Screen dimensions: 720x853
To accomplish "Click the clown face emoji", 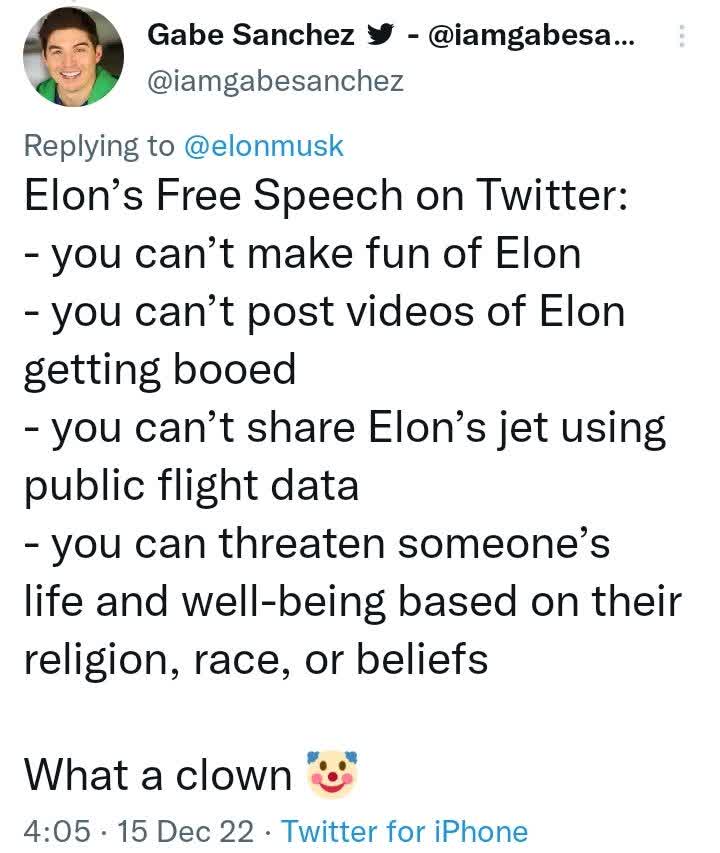I will point(330,774).
